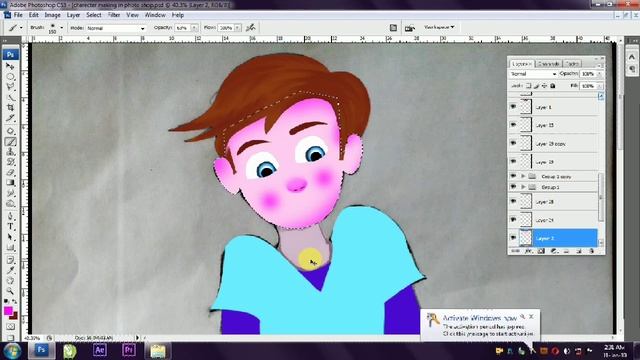
Task: Click the magenta foreground color swatch
Action: [8, 311]
